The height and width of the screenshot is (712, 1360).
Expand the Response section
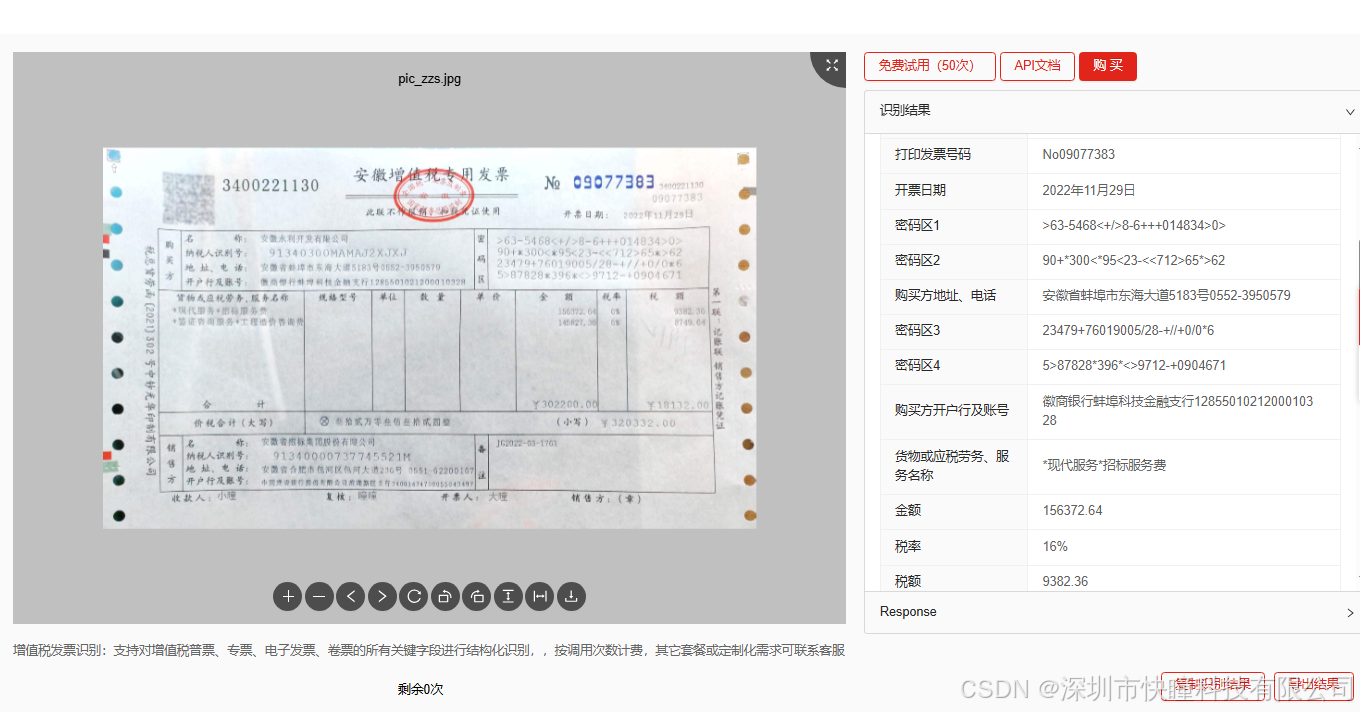tap(1350, 612)
